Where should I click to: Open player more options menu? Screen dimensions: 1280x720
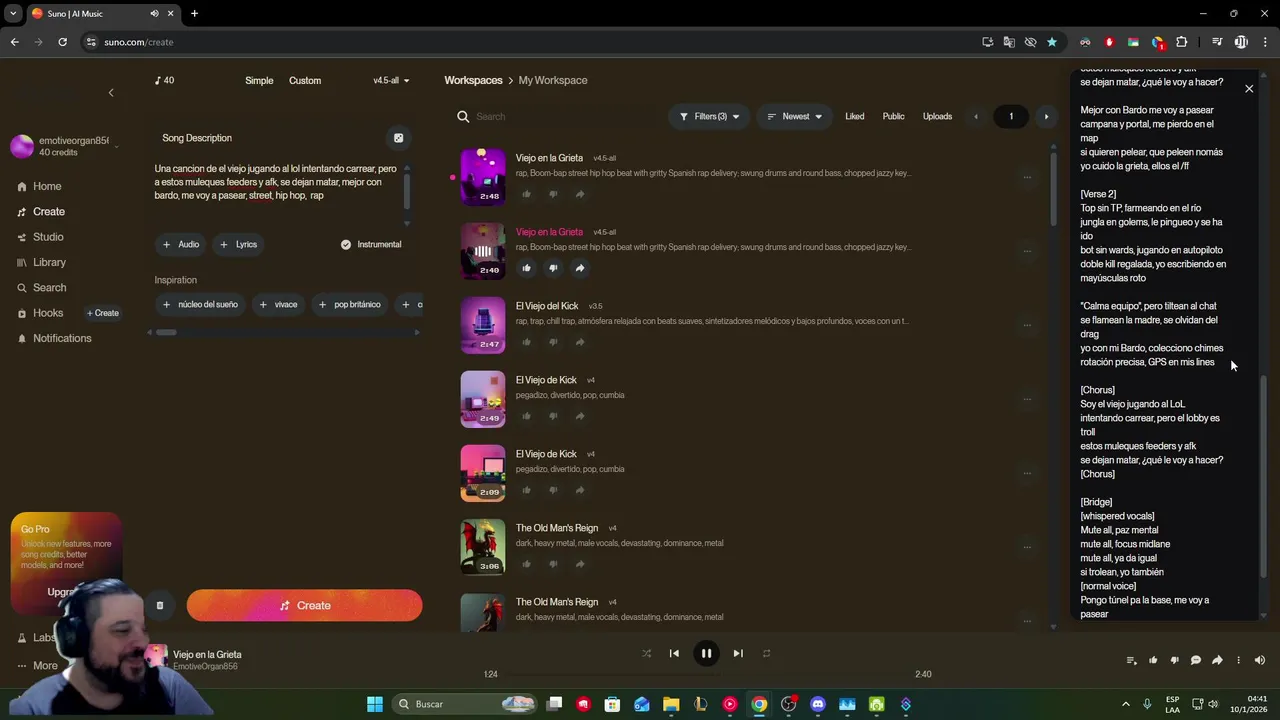[x=1238, y=660]
